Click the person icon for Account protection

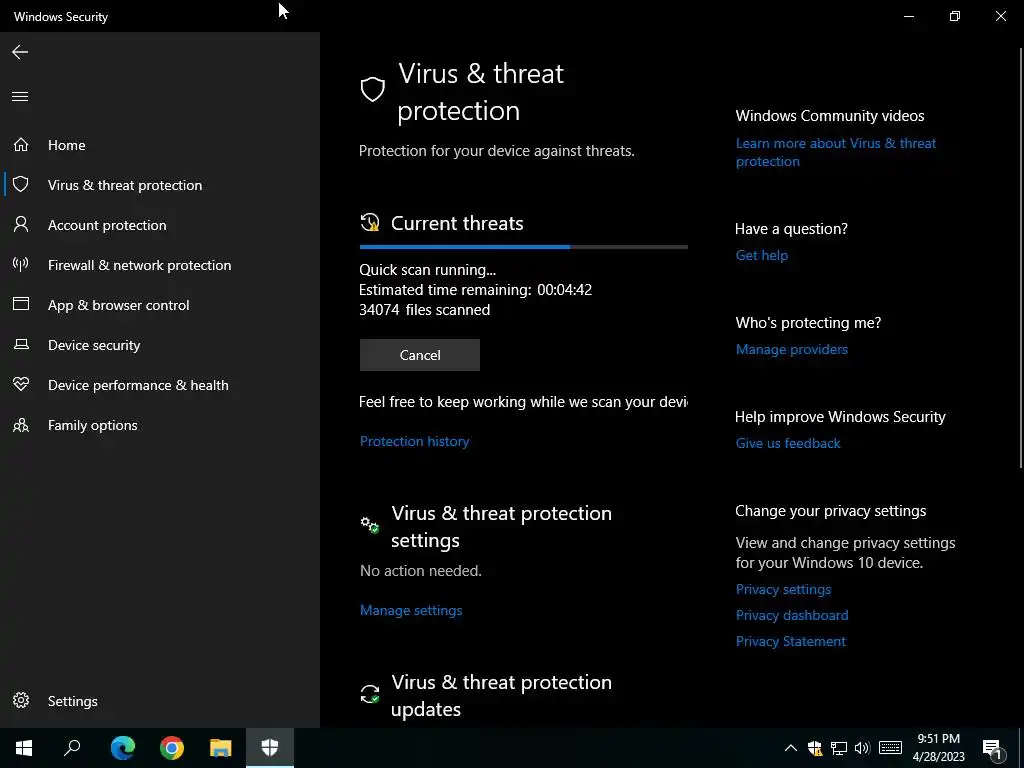[x=21, y=224]
